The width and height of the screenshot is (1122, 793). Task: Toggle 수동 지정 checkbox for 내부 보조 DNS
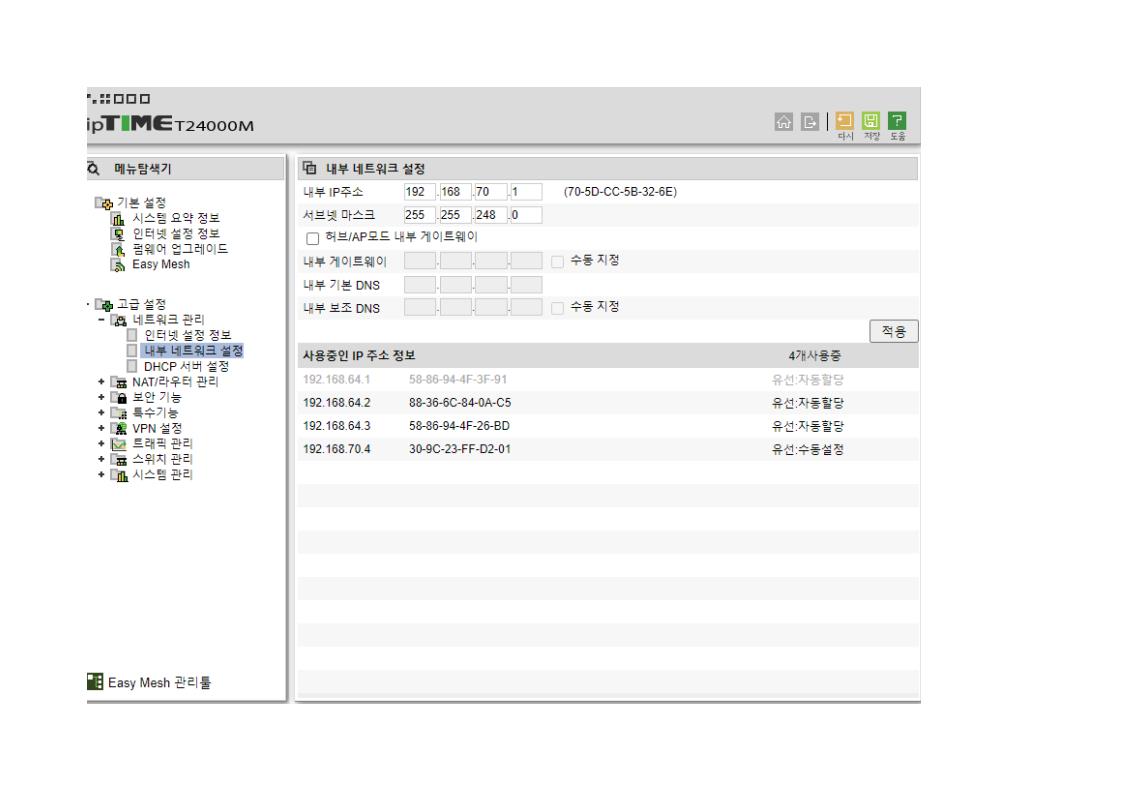click(x=557, y=308)
